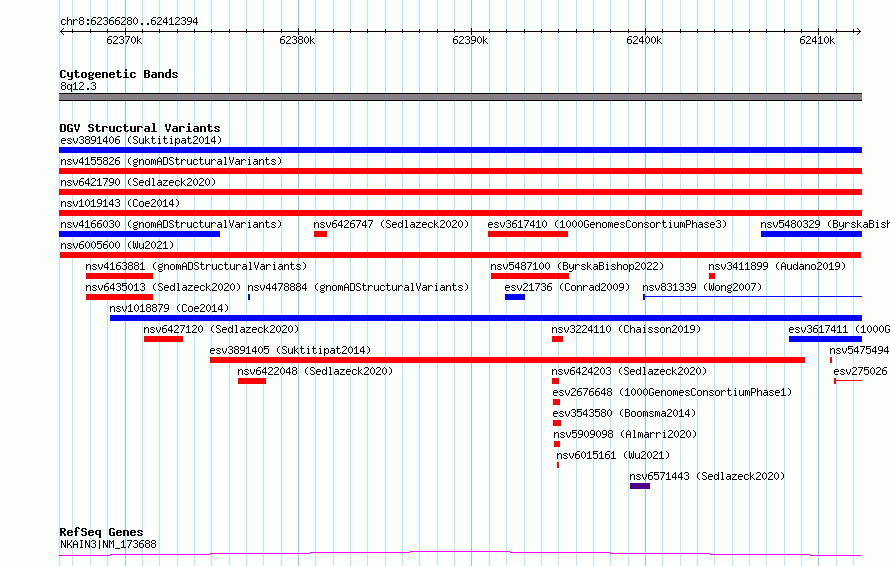Viewport: 890px width, 566px height.
Task: Open esv21736 (Conrad2009) label
Action: point(567,287)
